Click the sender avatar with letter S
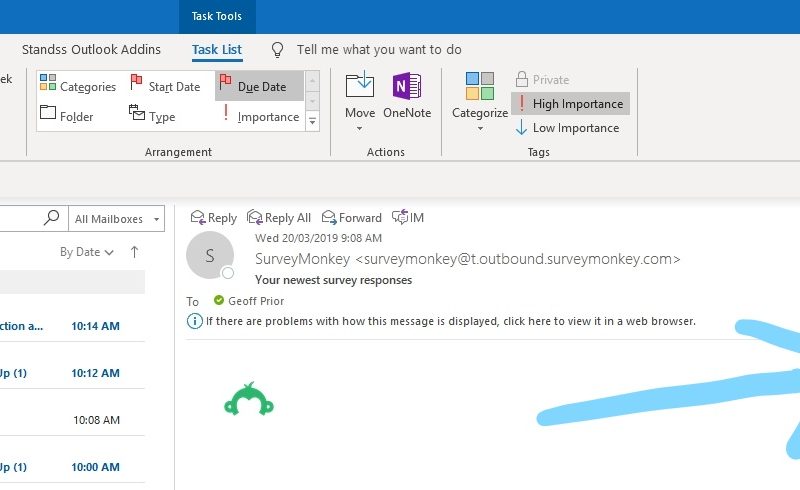 (210, 255)
